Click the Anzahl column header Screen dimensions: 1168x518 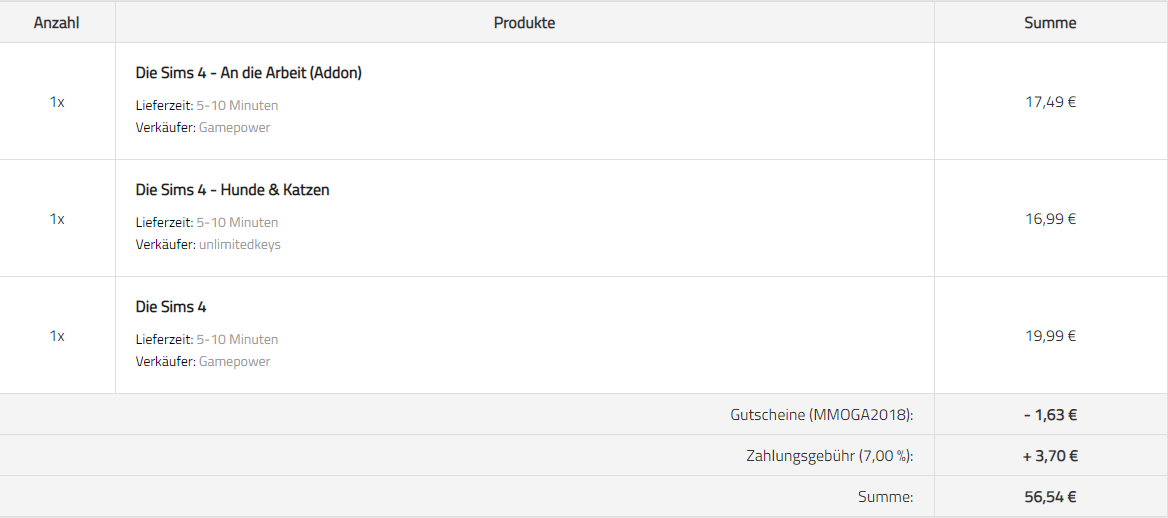tap(57, 23)
